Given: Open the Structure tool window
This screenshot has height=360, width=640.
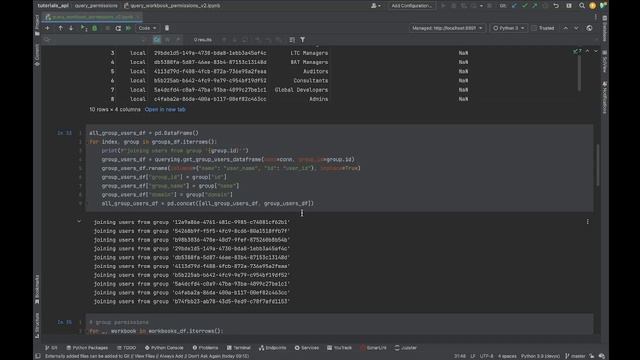Looking at the screenshot, I should pos(37,325).
